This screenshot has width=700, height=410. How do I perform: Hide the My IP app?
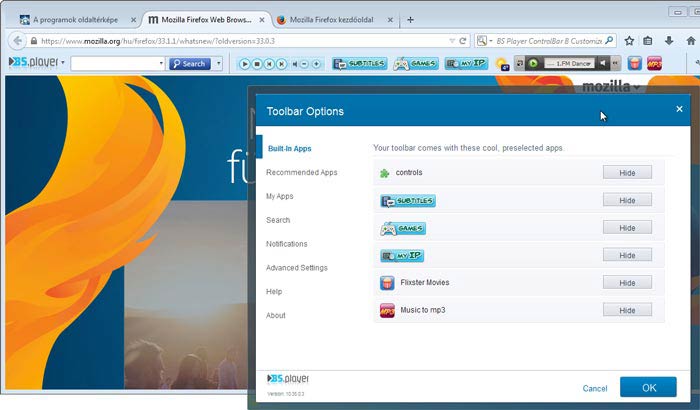(627, 255)
